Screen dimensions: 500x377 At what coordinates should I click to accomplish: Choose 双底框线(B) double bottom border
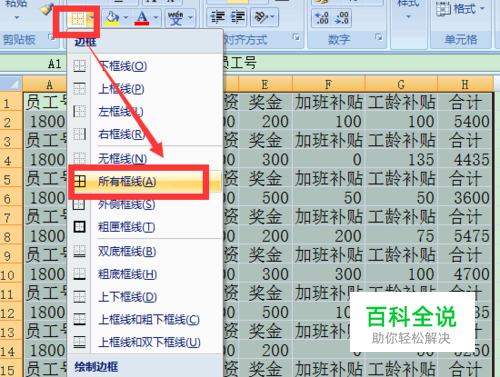[x=145, y=251]
